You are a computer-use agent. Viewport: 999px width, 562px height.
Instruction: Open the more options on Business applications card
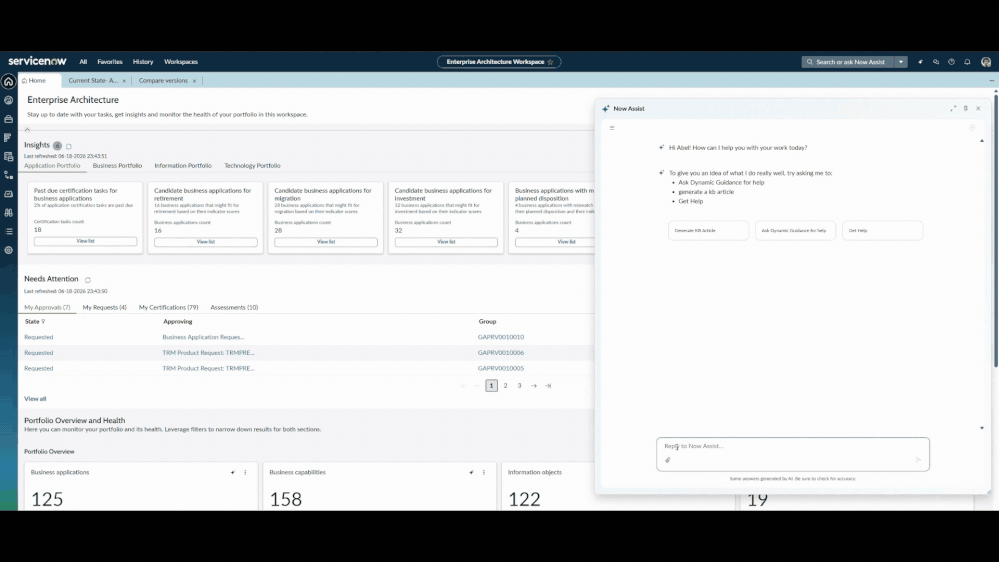(x=245, y=472)
